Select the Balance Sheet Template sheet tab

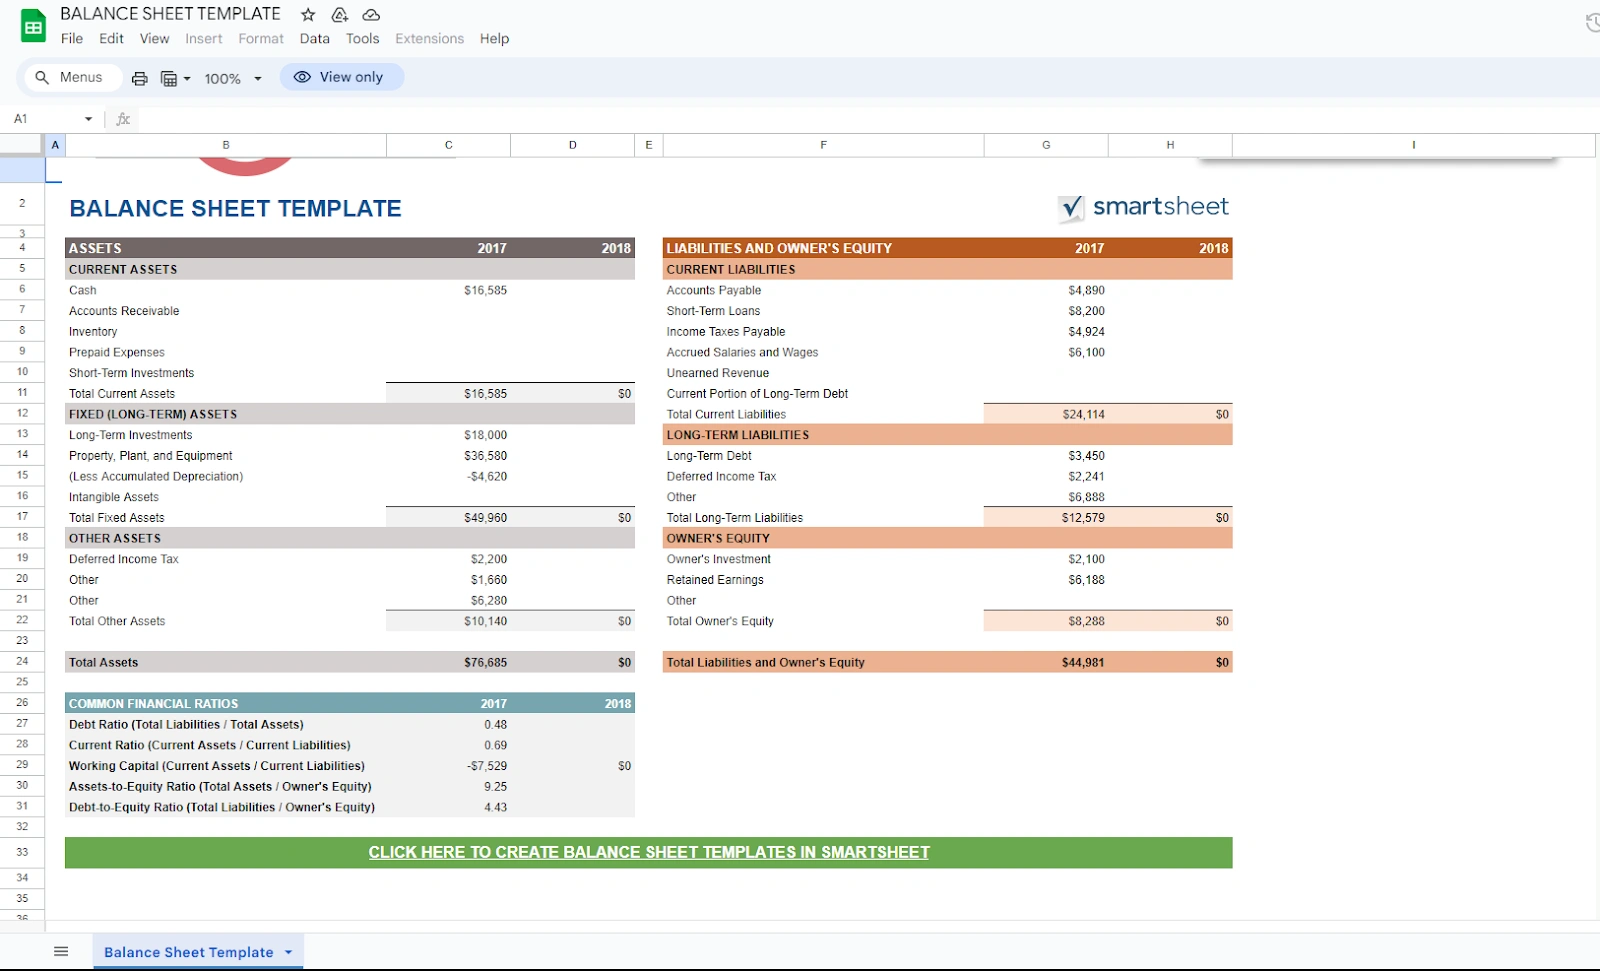pyautogui.click(x=189, y=952)
